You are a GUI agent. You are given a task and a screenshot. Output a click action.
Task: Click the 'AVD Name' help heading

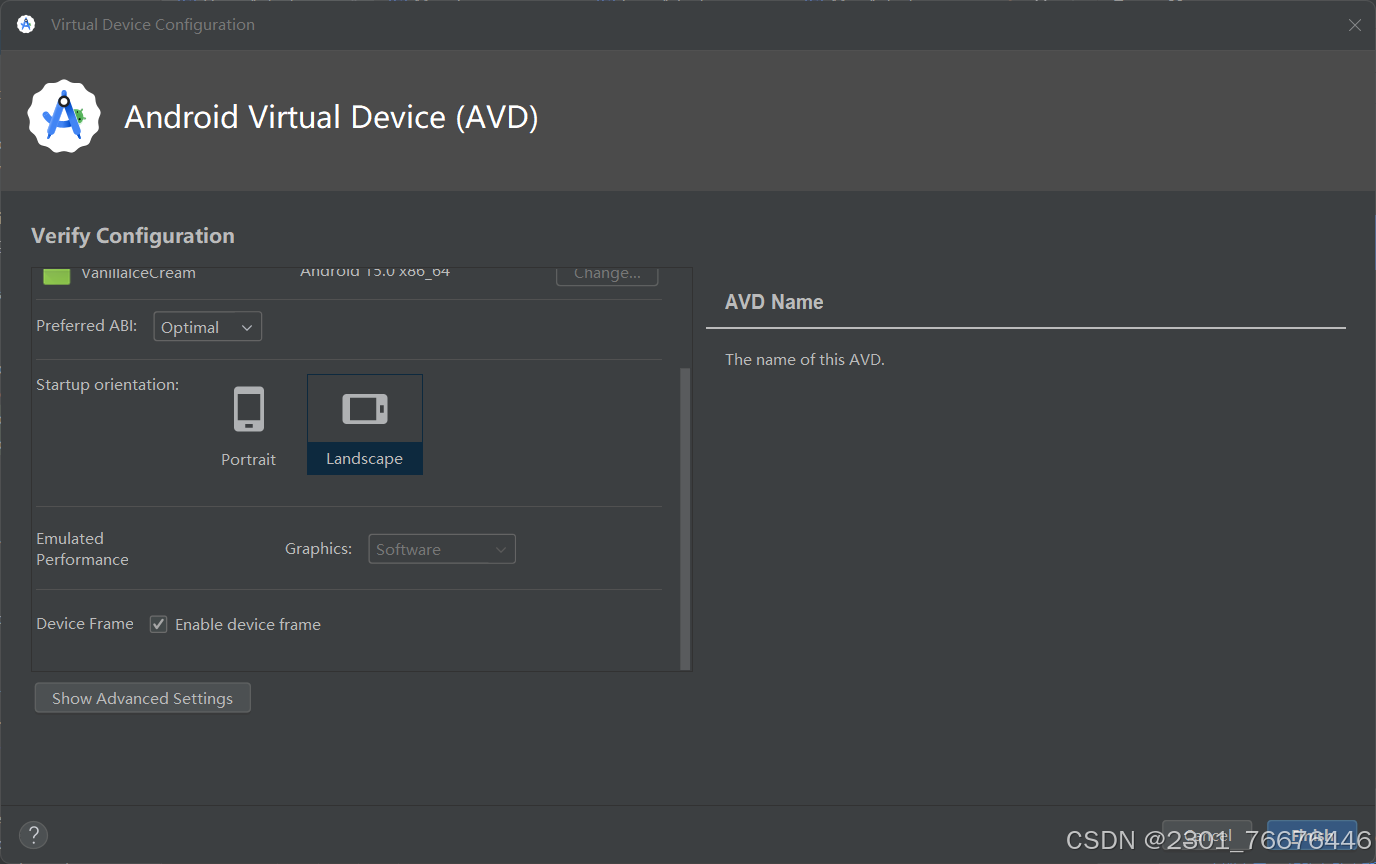click(x=774, y=302)
